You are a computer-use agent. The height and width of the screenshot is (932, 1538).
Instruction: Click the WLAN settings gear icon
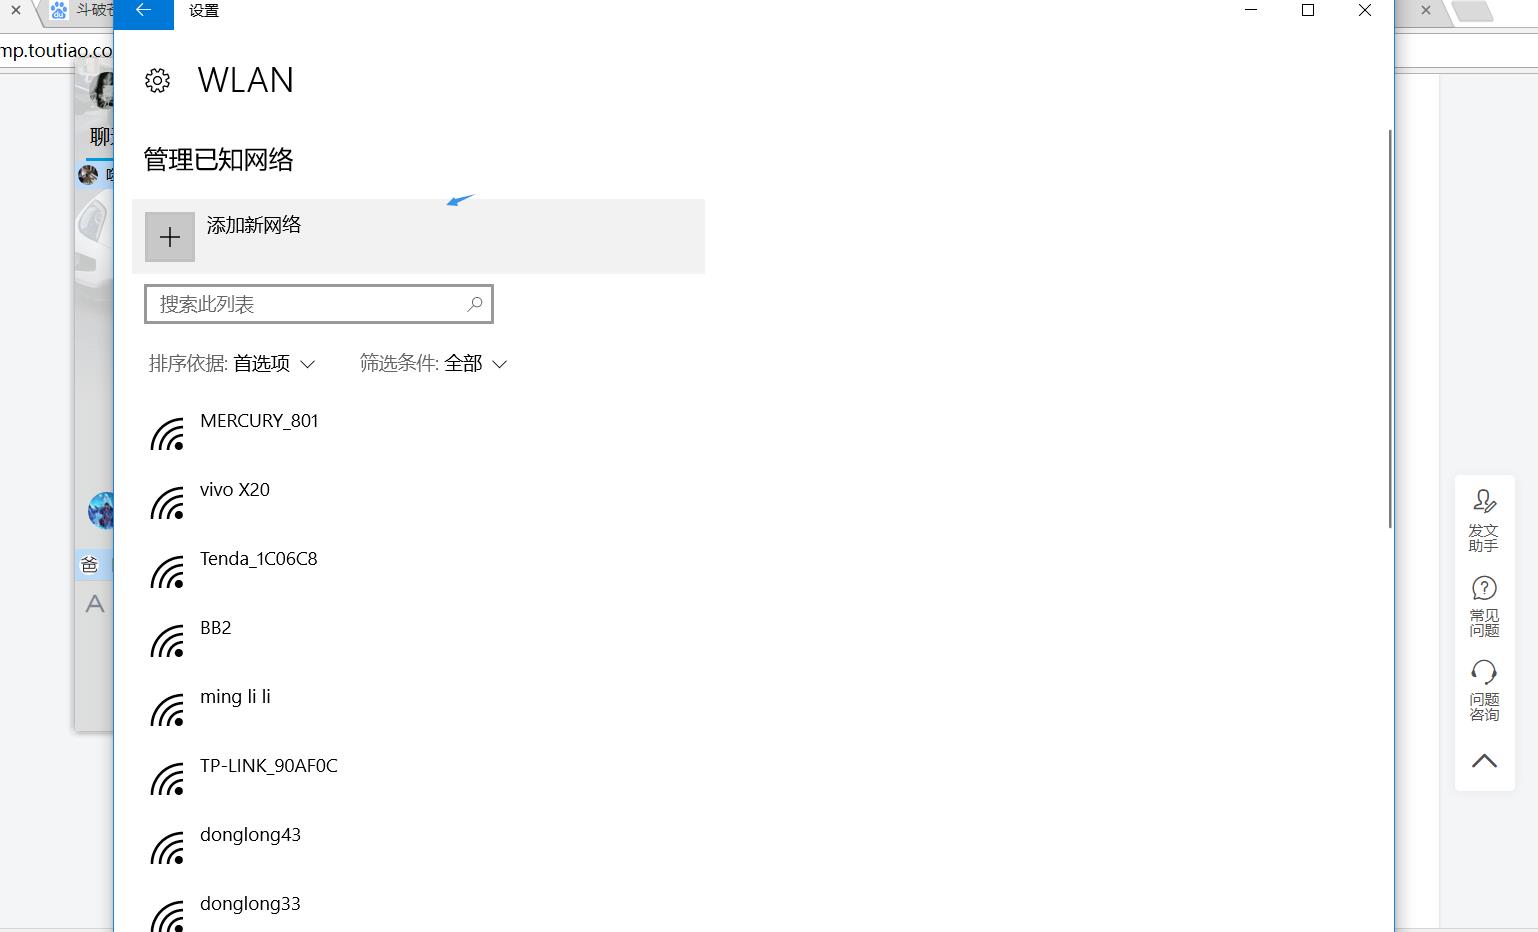pos(158,81)
